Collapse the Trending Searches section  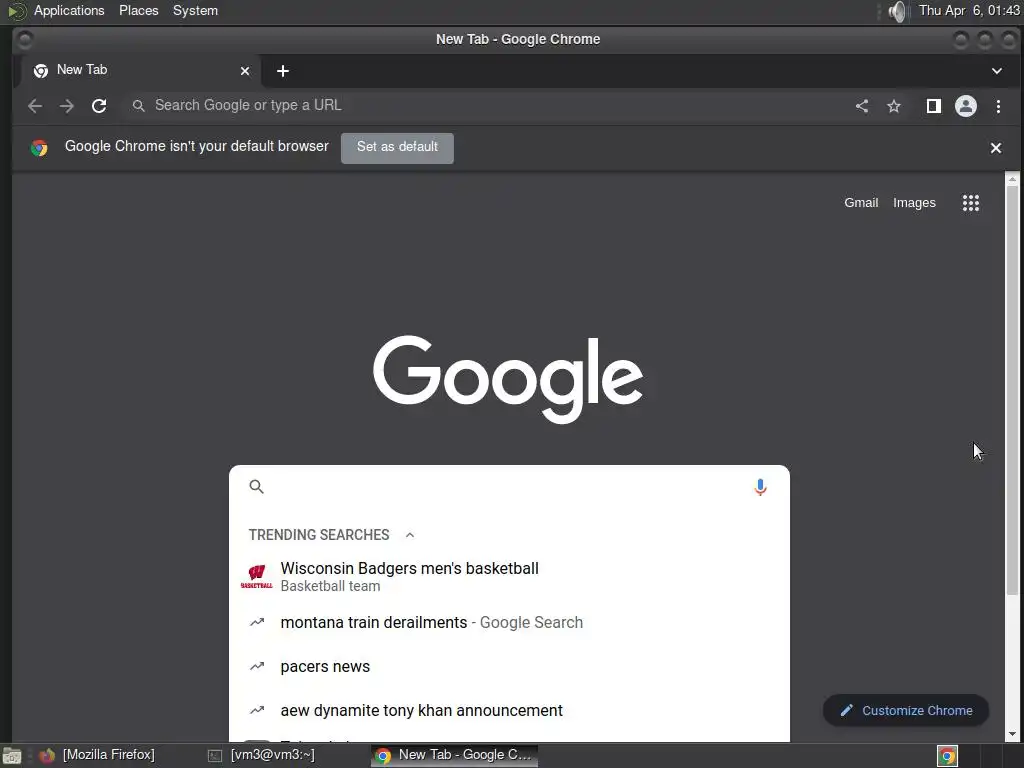(409, 535)
